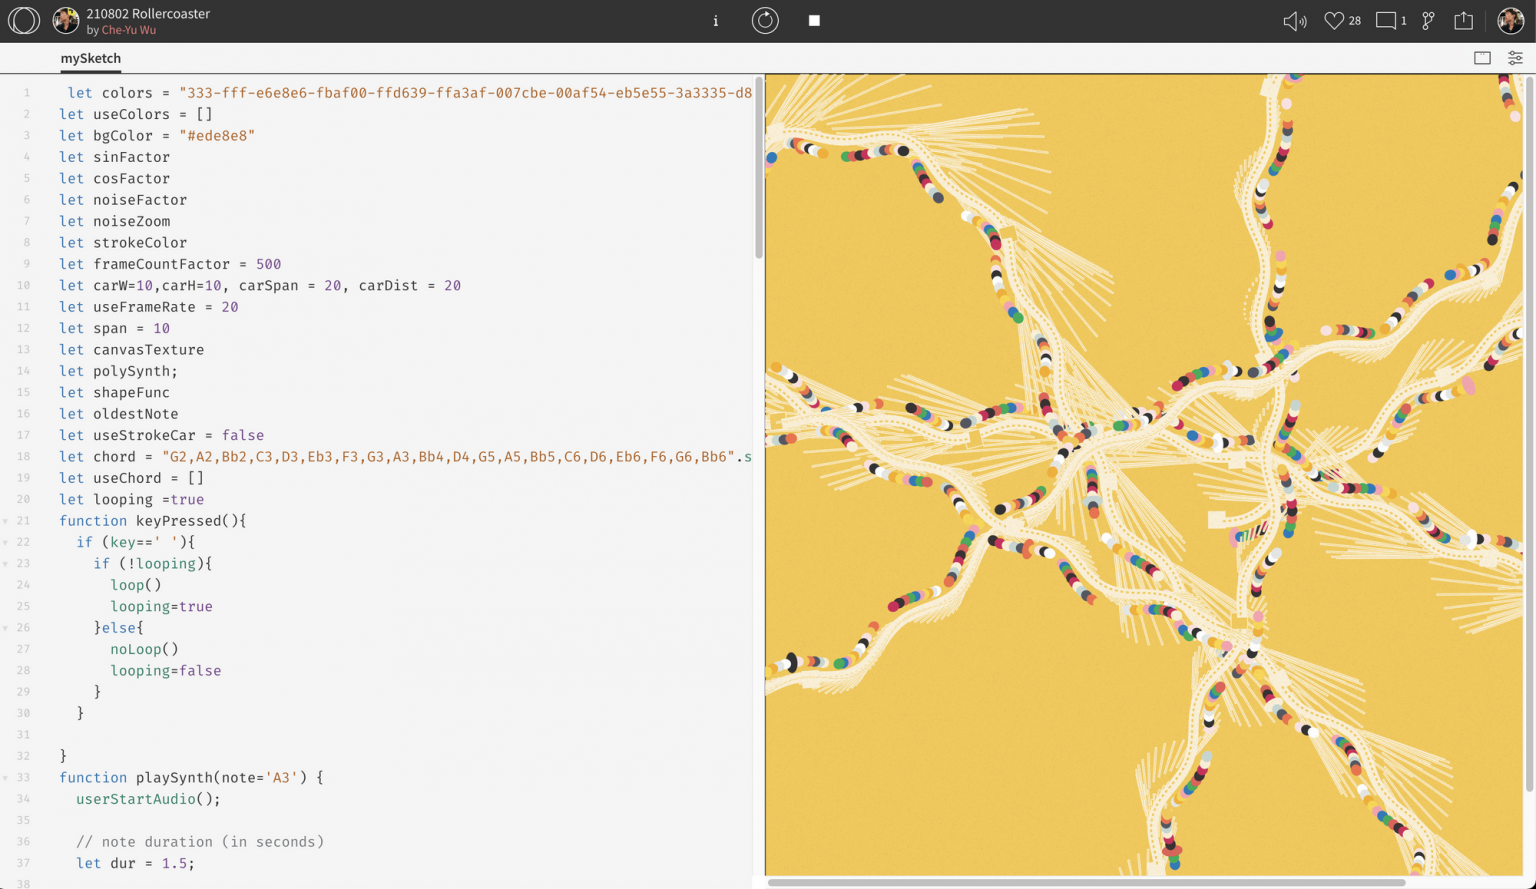Collapse the keyPressed function at line 21
This screenshot has height=889, width=1536.
tap(6, 521)
